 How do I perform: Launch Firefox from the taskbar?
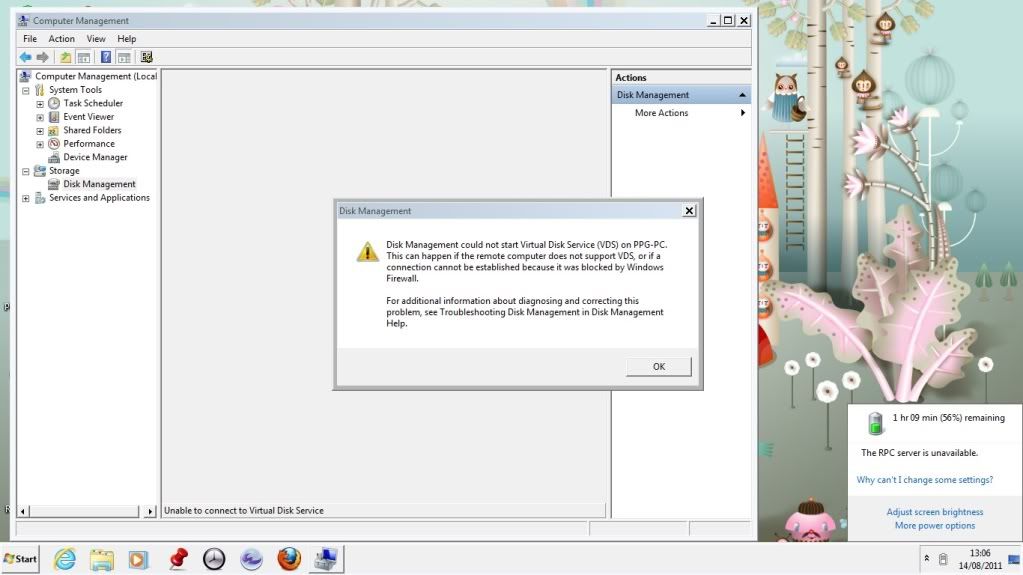pyautogui.click(x=289, y=559)
